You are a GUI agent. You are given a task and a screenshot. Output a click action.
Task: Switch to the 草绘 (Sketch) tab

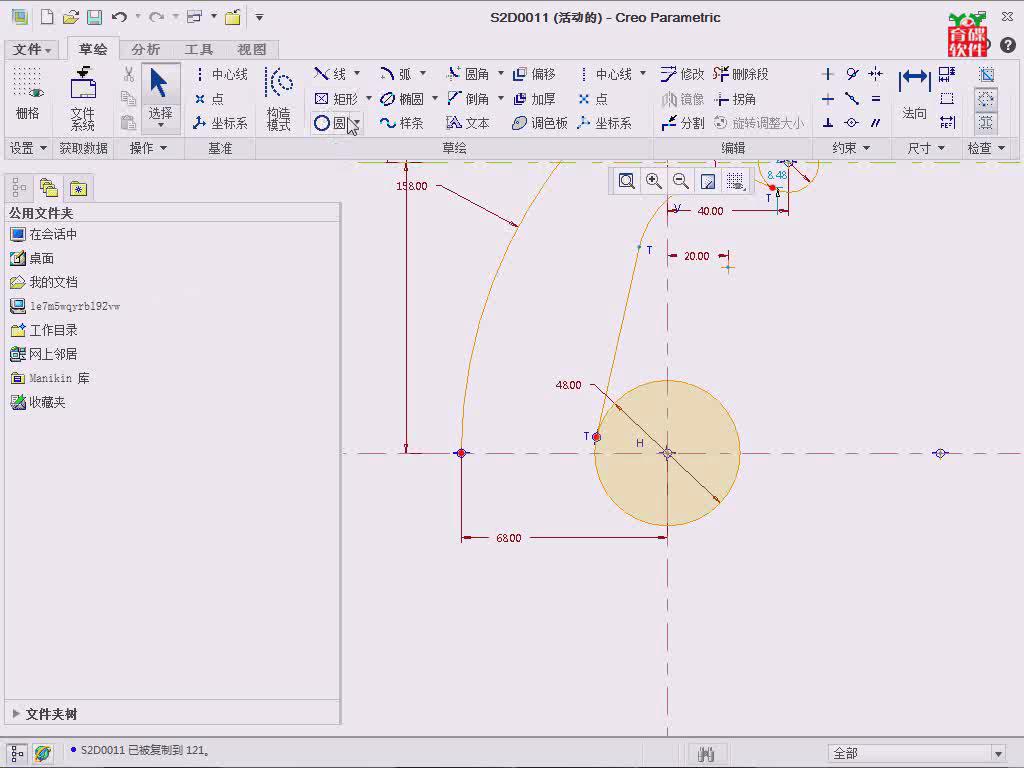(93, 49)
